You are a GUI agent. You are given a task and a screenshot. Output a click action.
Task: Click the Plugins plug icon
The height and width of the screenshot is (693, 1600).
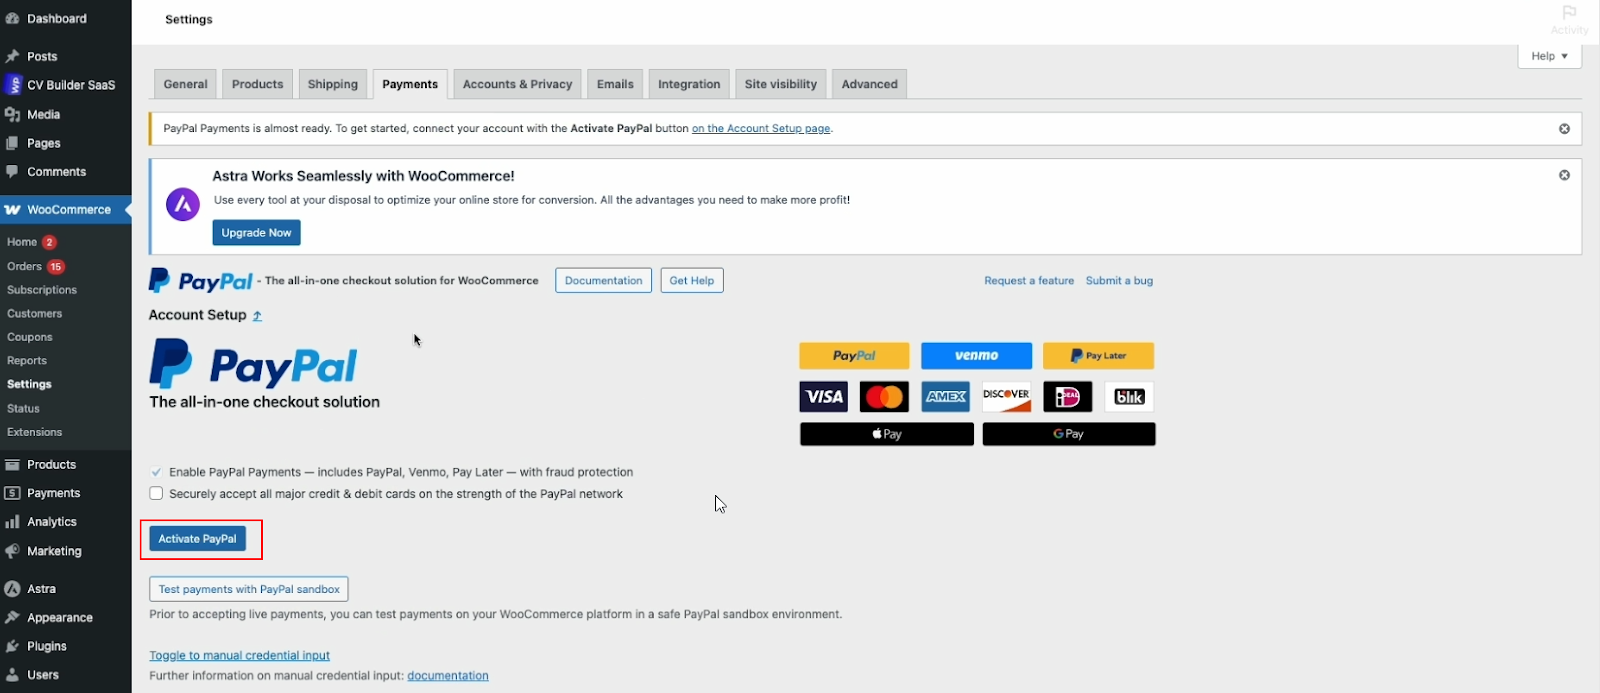click(x=12, y=646)
